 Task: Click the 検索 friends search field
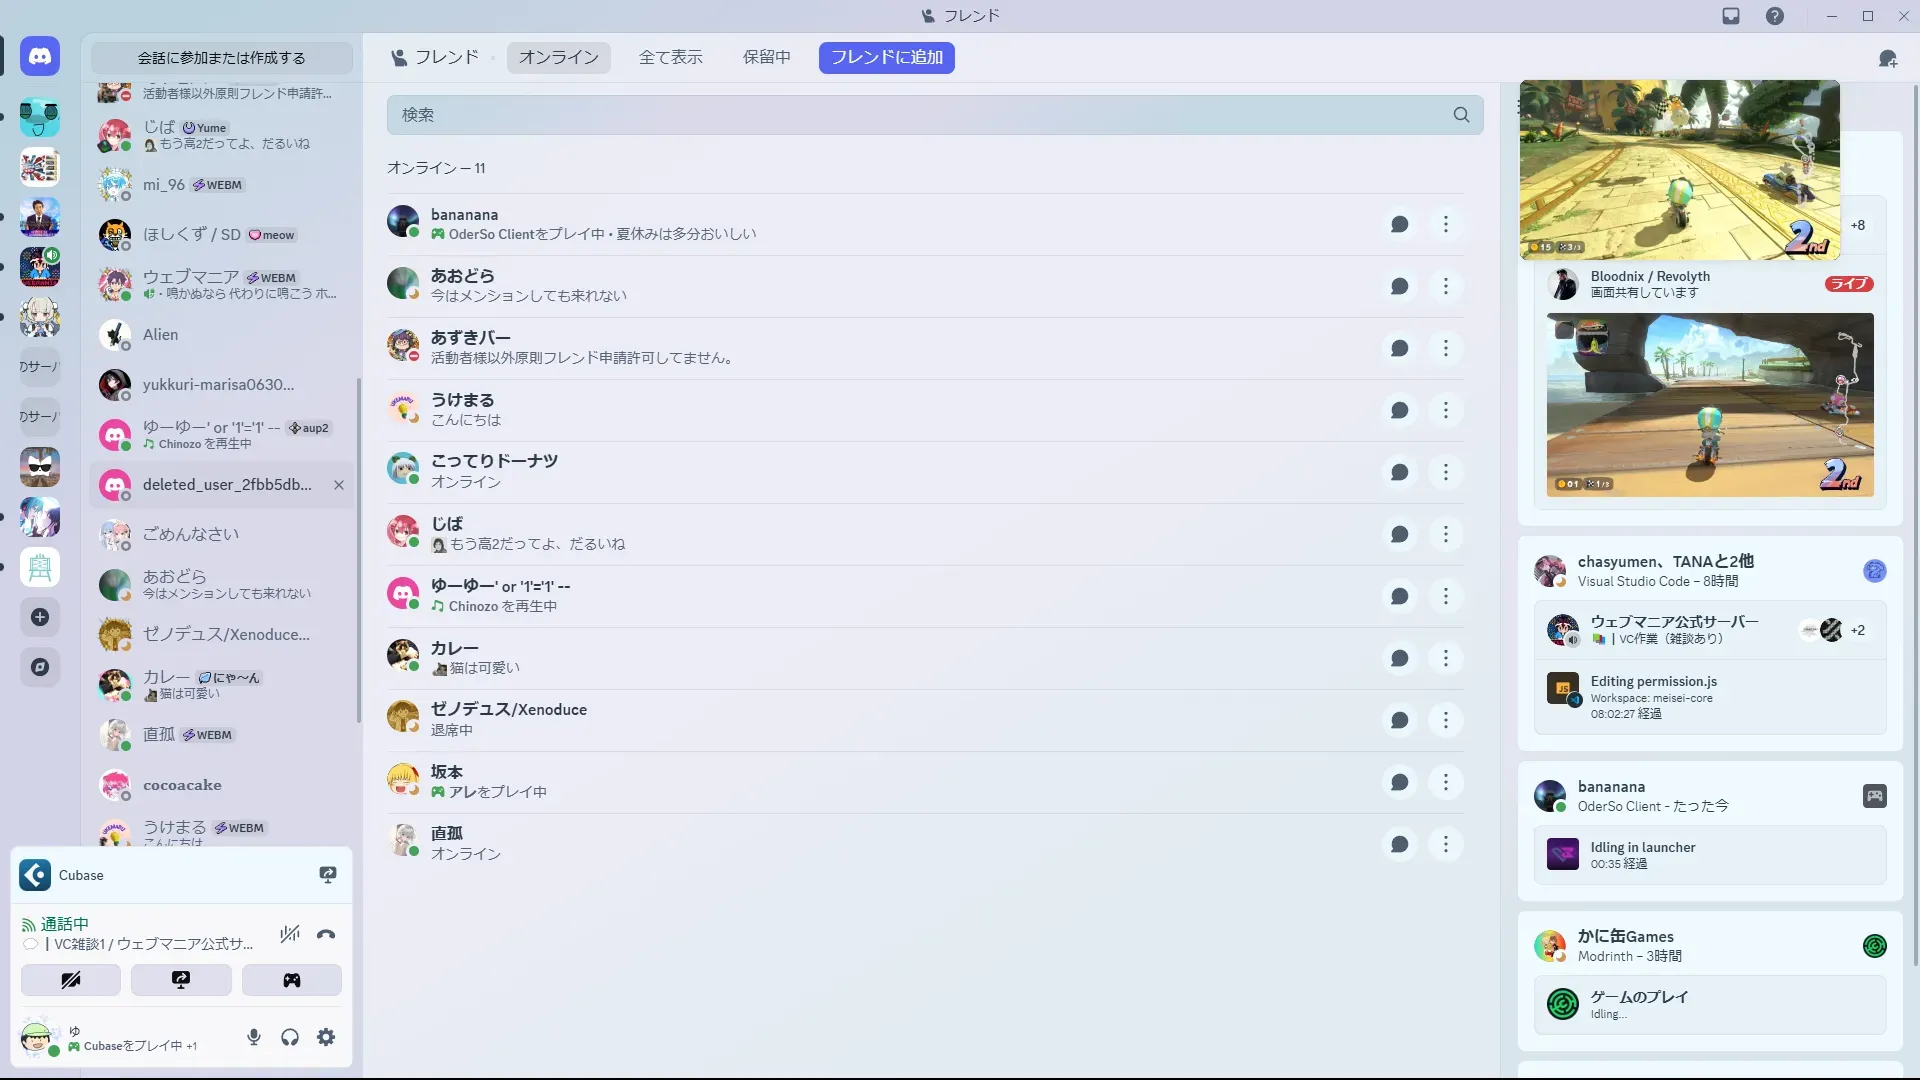[920, 115]
